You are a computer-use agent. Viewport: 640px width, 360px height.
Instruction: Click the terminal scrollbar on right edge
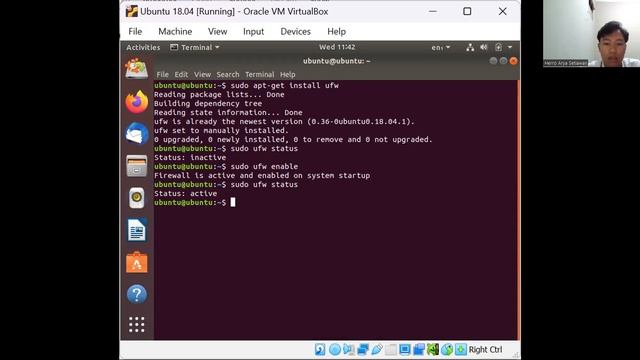point(518,210)
